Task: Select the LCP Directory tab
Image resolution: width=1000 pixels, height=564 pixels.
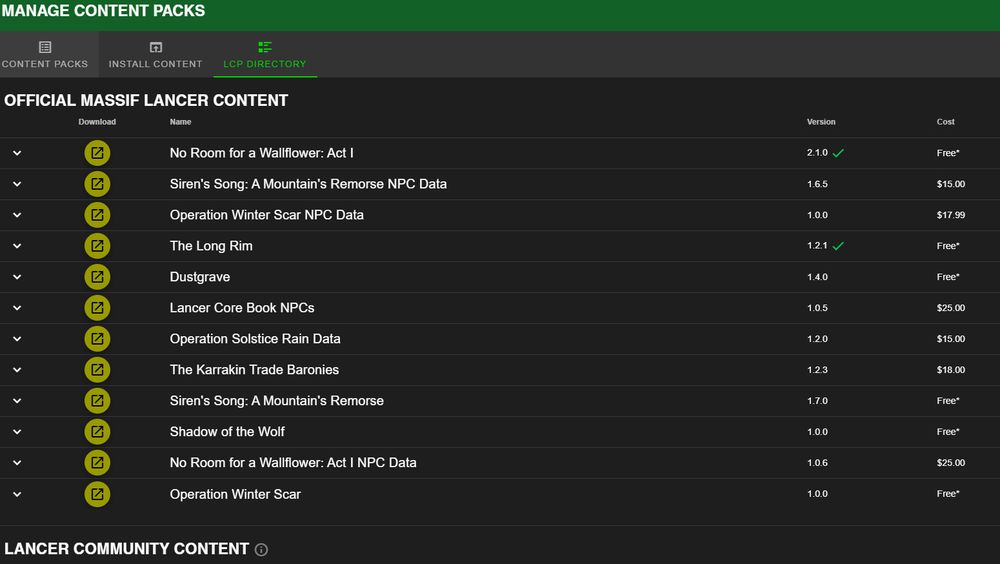Action: (x=265, y=55)
